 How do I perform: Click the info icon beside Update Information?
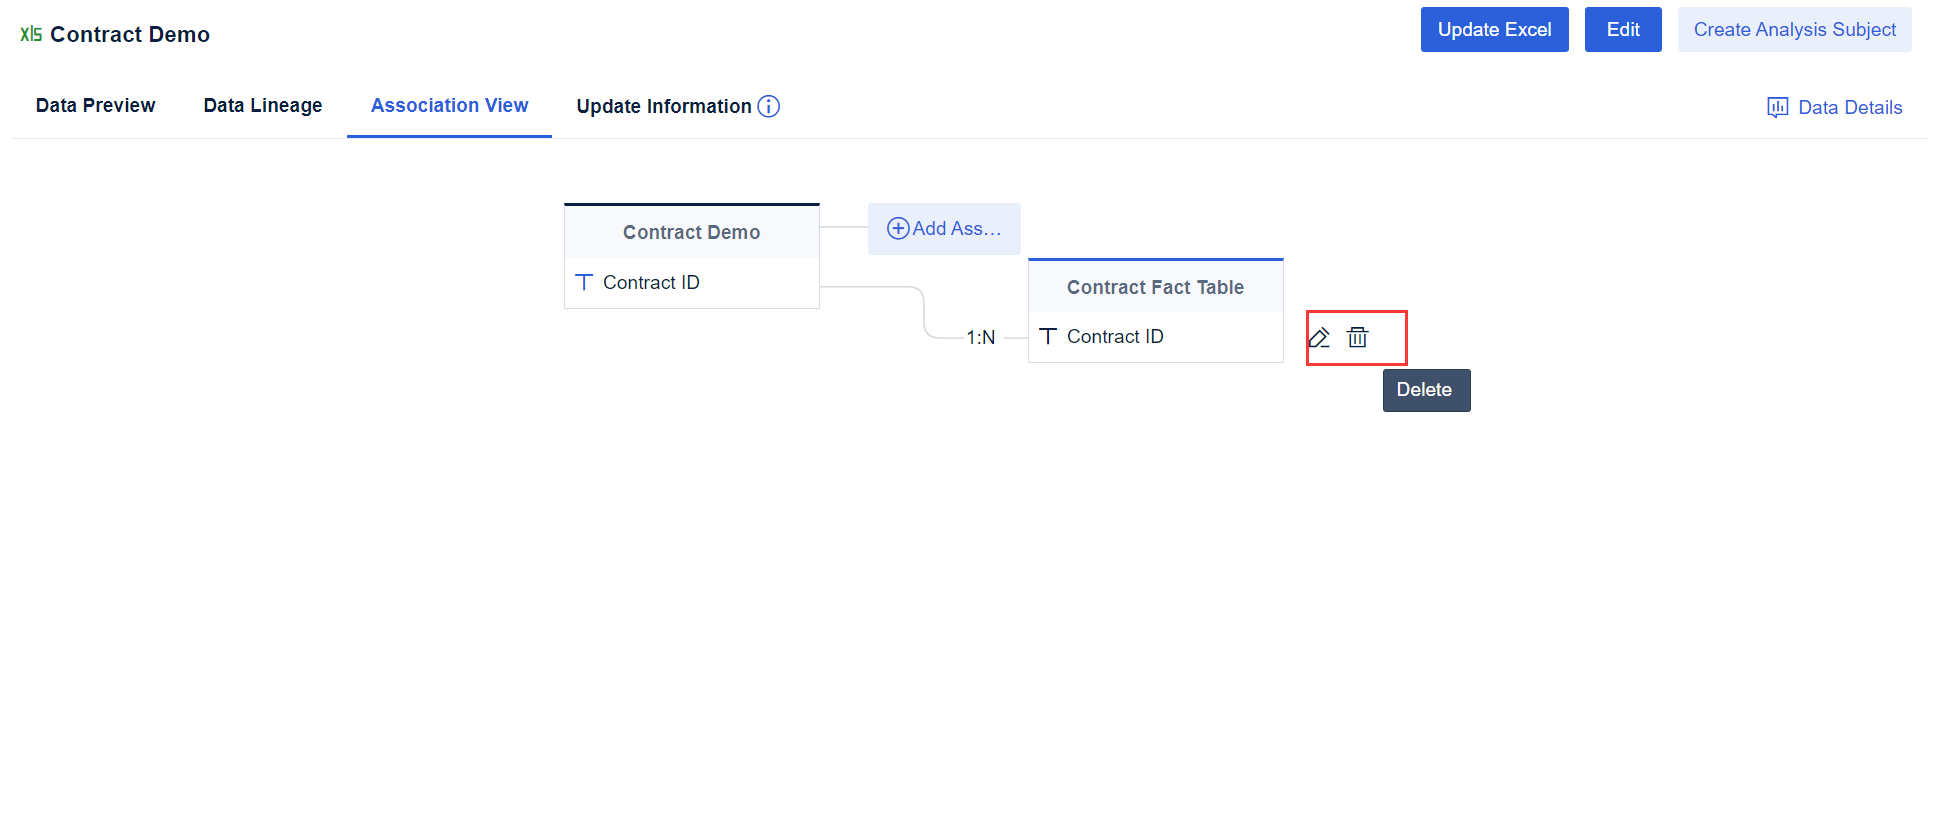[x=768, y=106]
